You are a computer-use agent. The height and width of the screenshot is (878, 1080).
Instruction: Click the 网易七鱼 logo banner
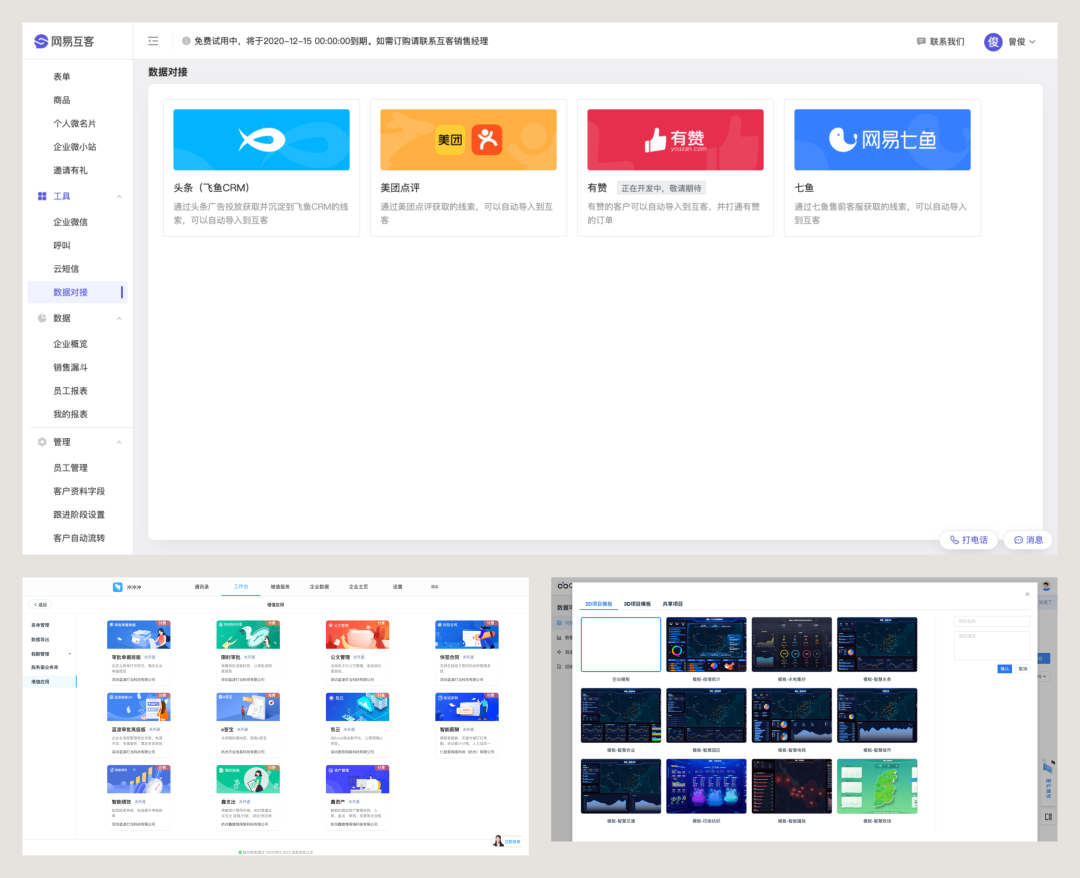pos(882,140)
